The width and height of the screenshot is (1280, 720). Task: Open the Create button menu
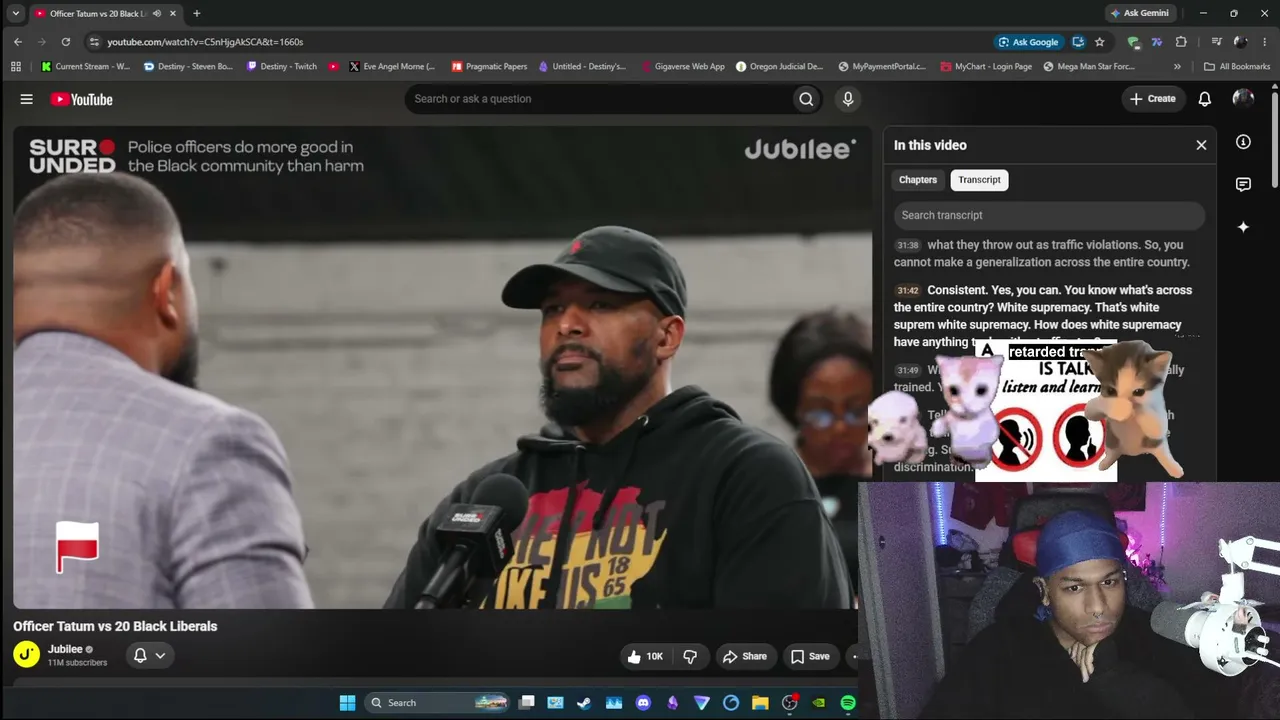click(1153, 99)
